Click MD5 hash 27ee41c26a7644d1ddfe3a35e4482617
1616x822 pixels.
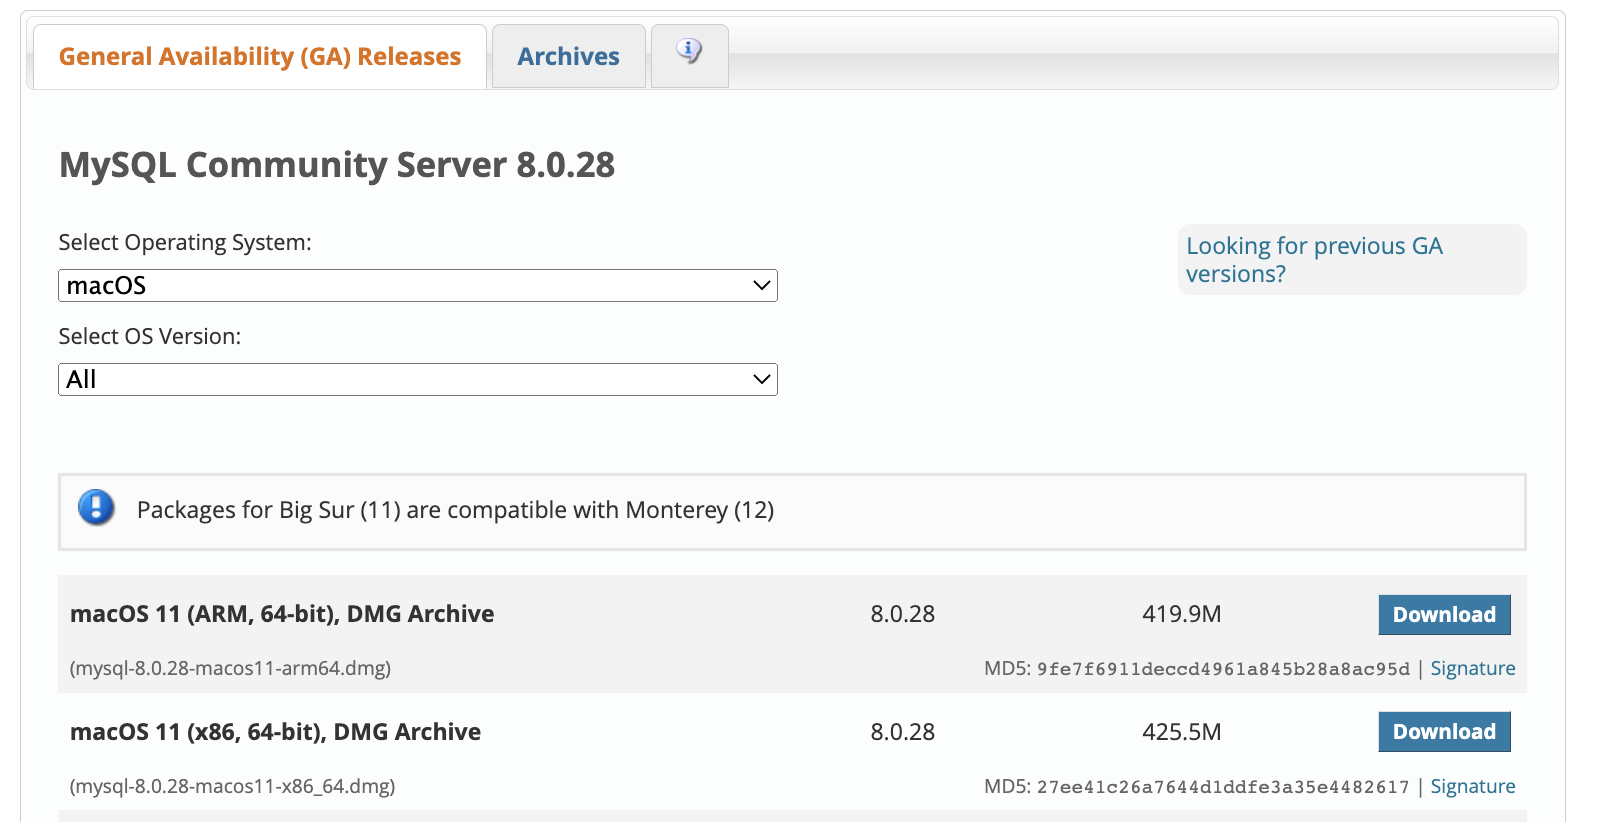pyautogui.click(x=1223, y=787)
